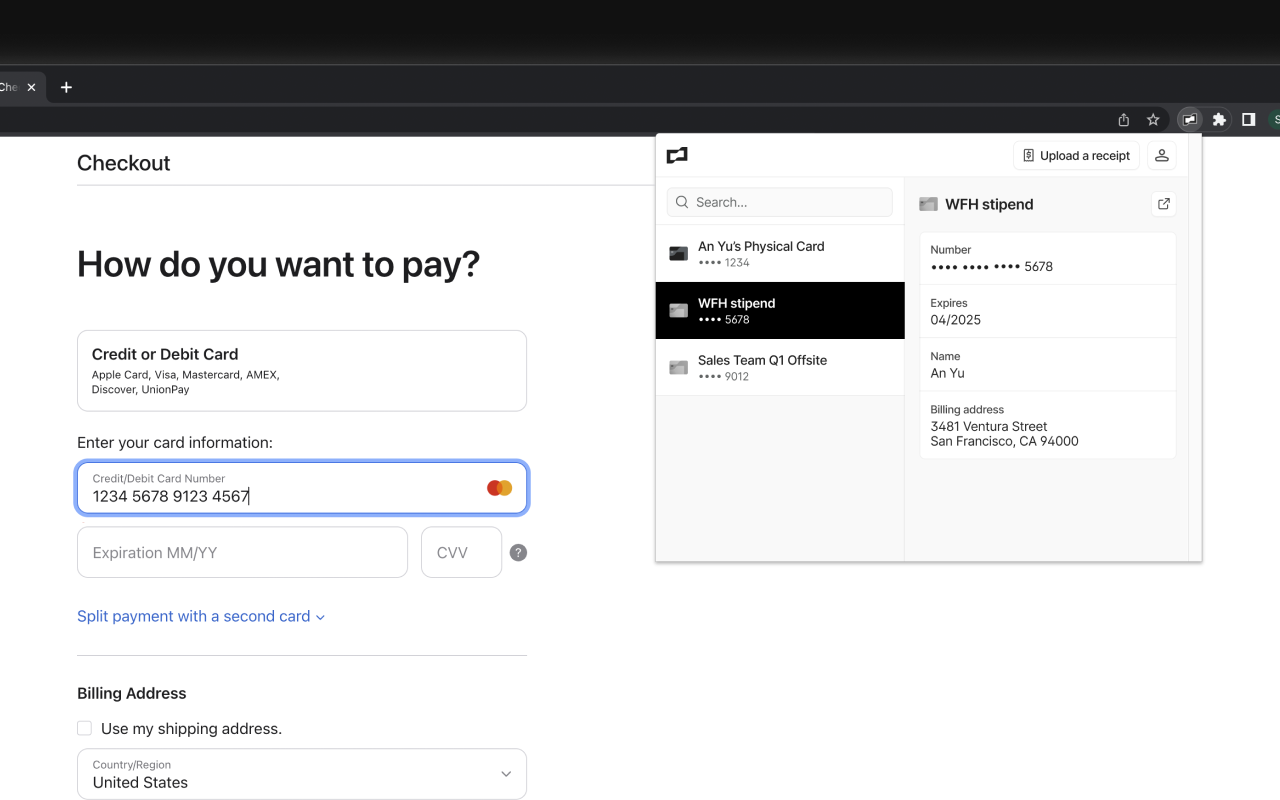Expand Split payment with a second card
The image size is (1280, 800).
click(x=201, y=616)
